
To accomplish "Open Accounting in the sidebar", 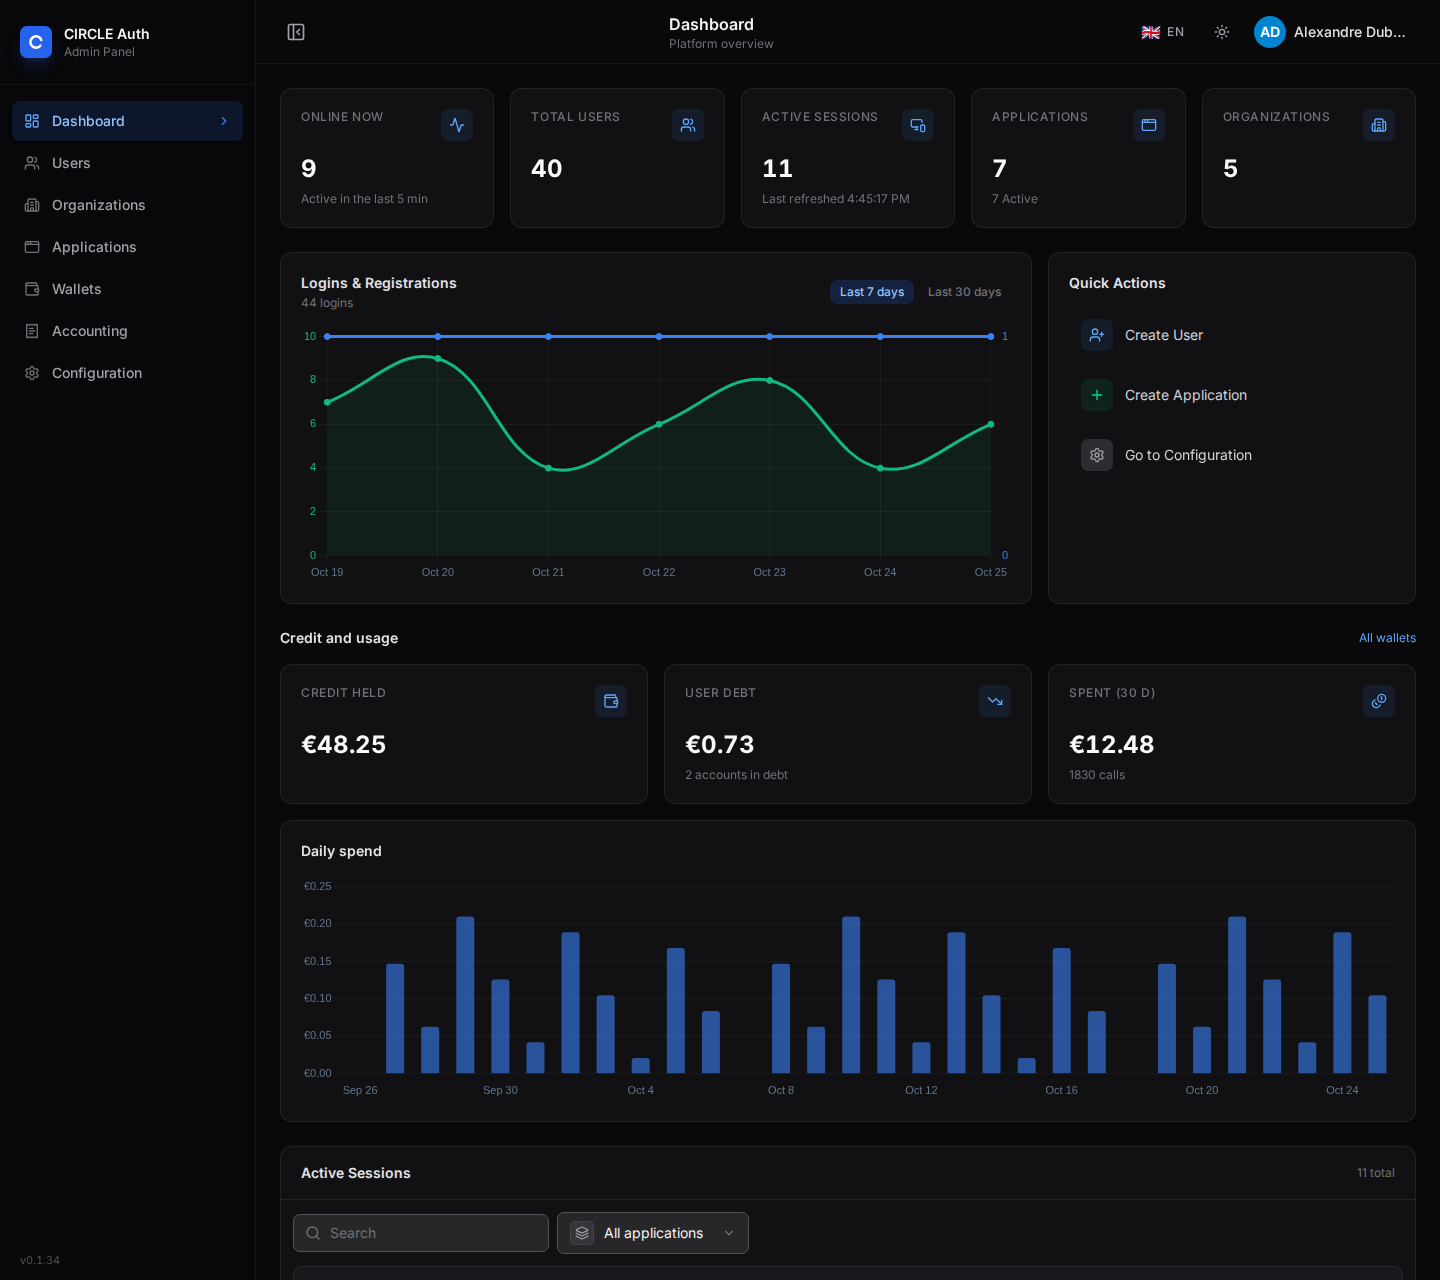I will (127, 331).
